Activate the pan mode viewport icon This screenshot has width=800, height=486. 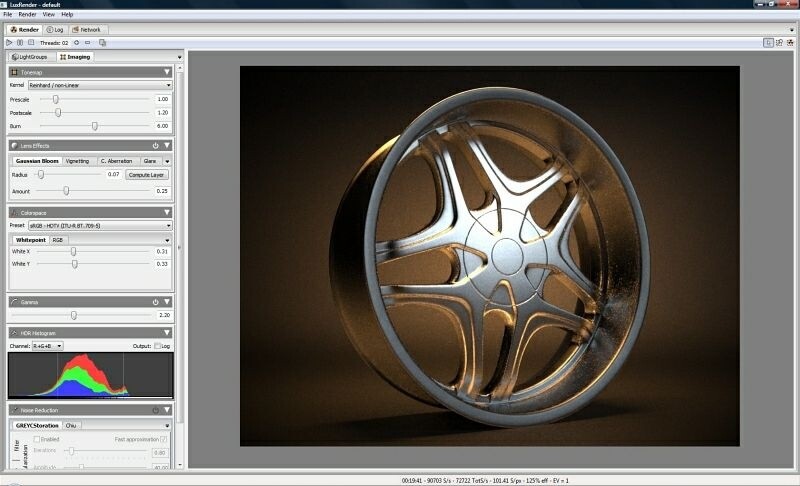tap(768, 43)
